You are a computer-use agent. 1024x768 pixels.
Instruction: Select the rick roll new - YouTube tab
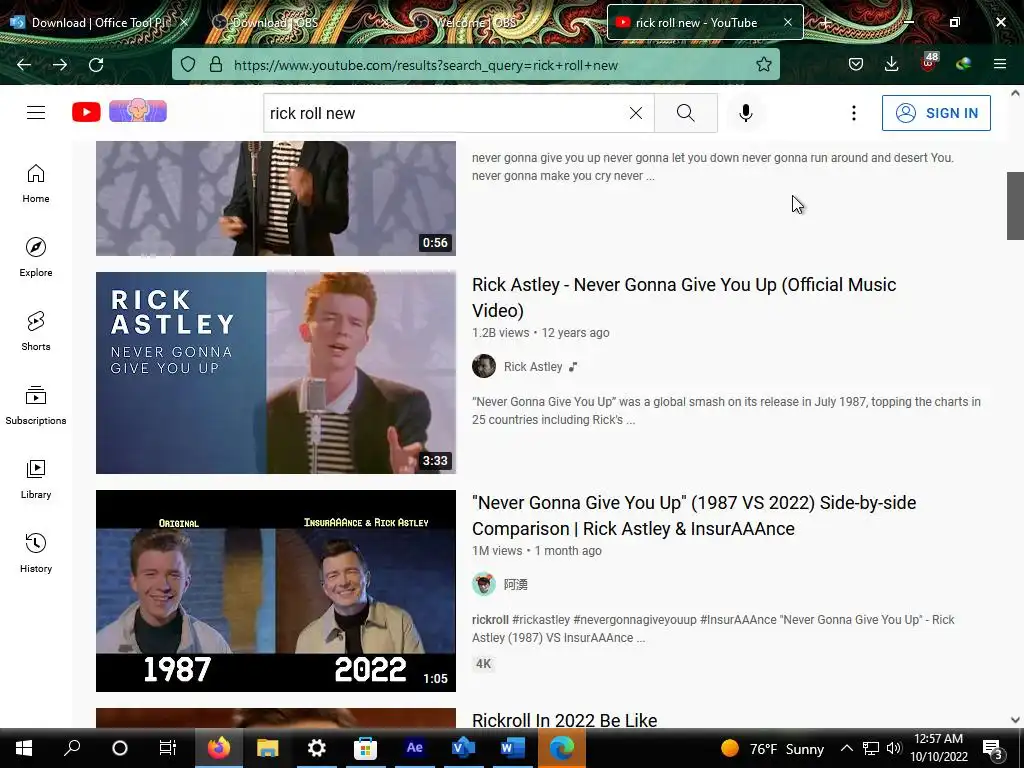click(x=696, y=22)
